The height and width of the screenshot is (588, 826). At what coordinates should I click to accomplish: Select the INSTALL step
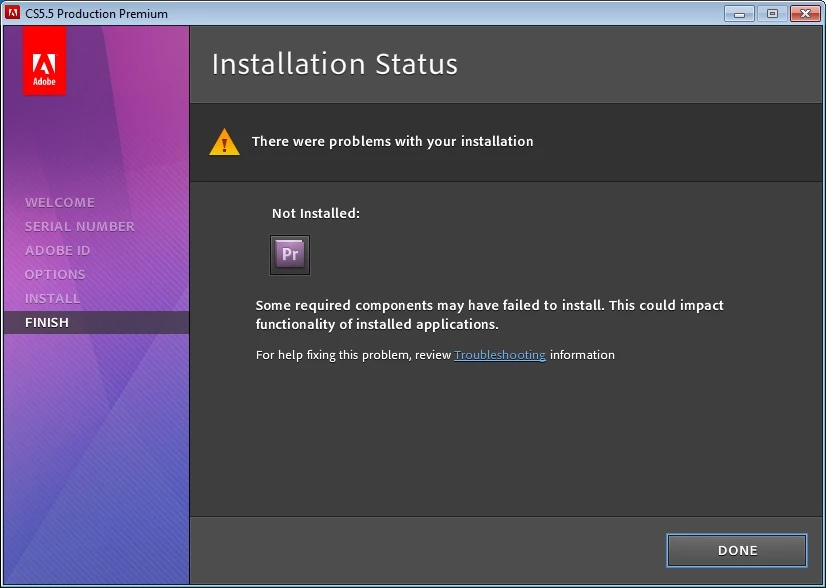tap(53, 298)
